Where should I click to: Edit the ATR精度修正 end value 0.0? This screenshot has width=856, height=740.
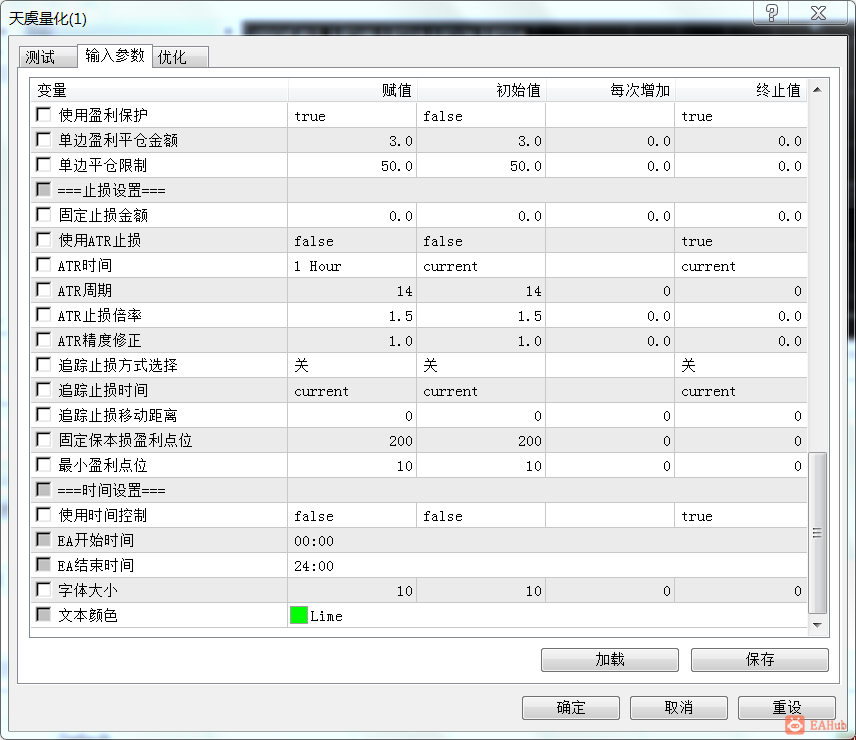pos(741,341)
